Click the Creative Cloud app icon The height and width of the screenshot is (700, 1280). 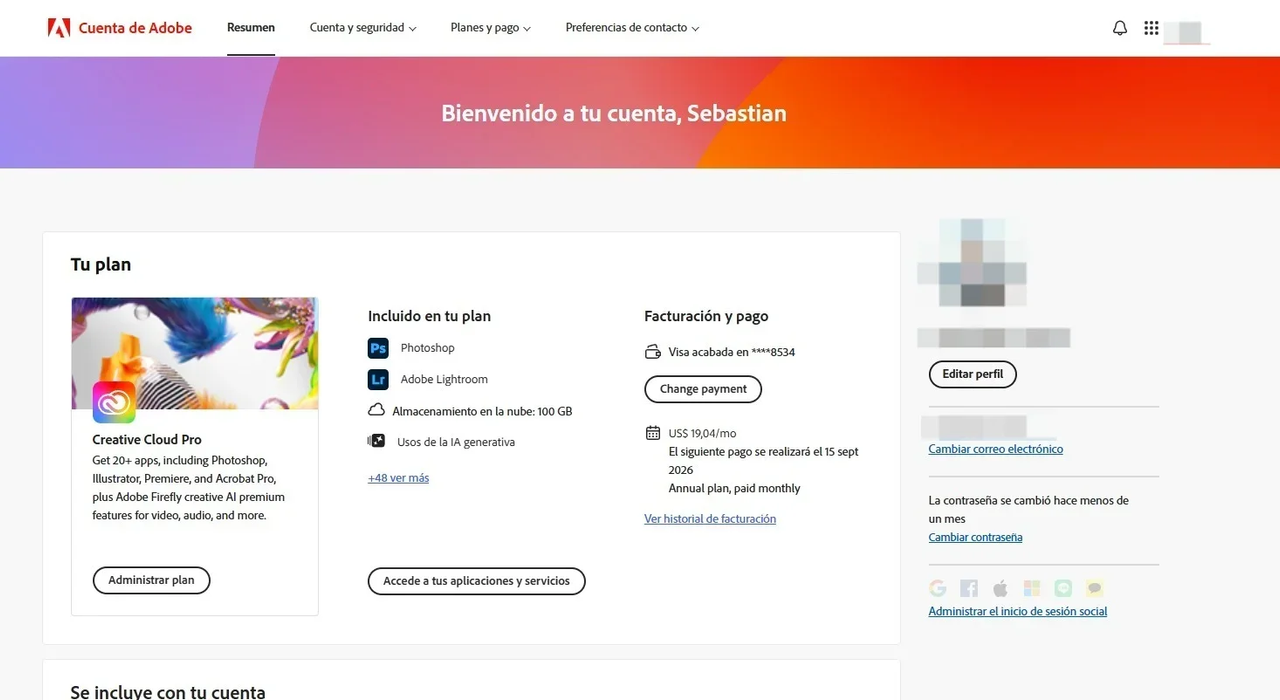pyautogui.click(x=114, y=402)
